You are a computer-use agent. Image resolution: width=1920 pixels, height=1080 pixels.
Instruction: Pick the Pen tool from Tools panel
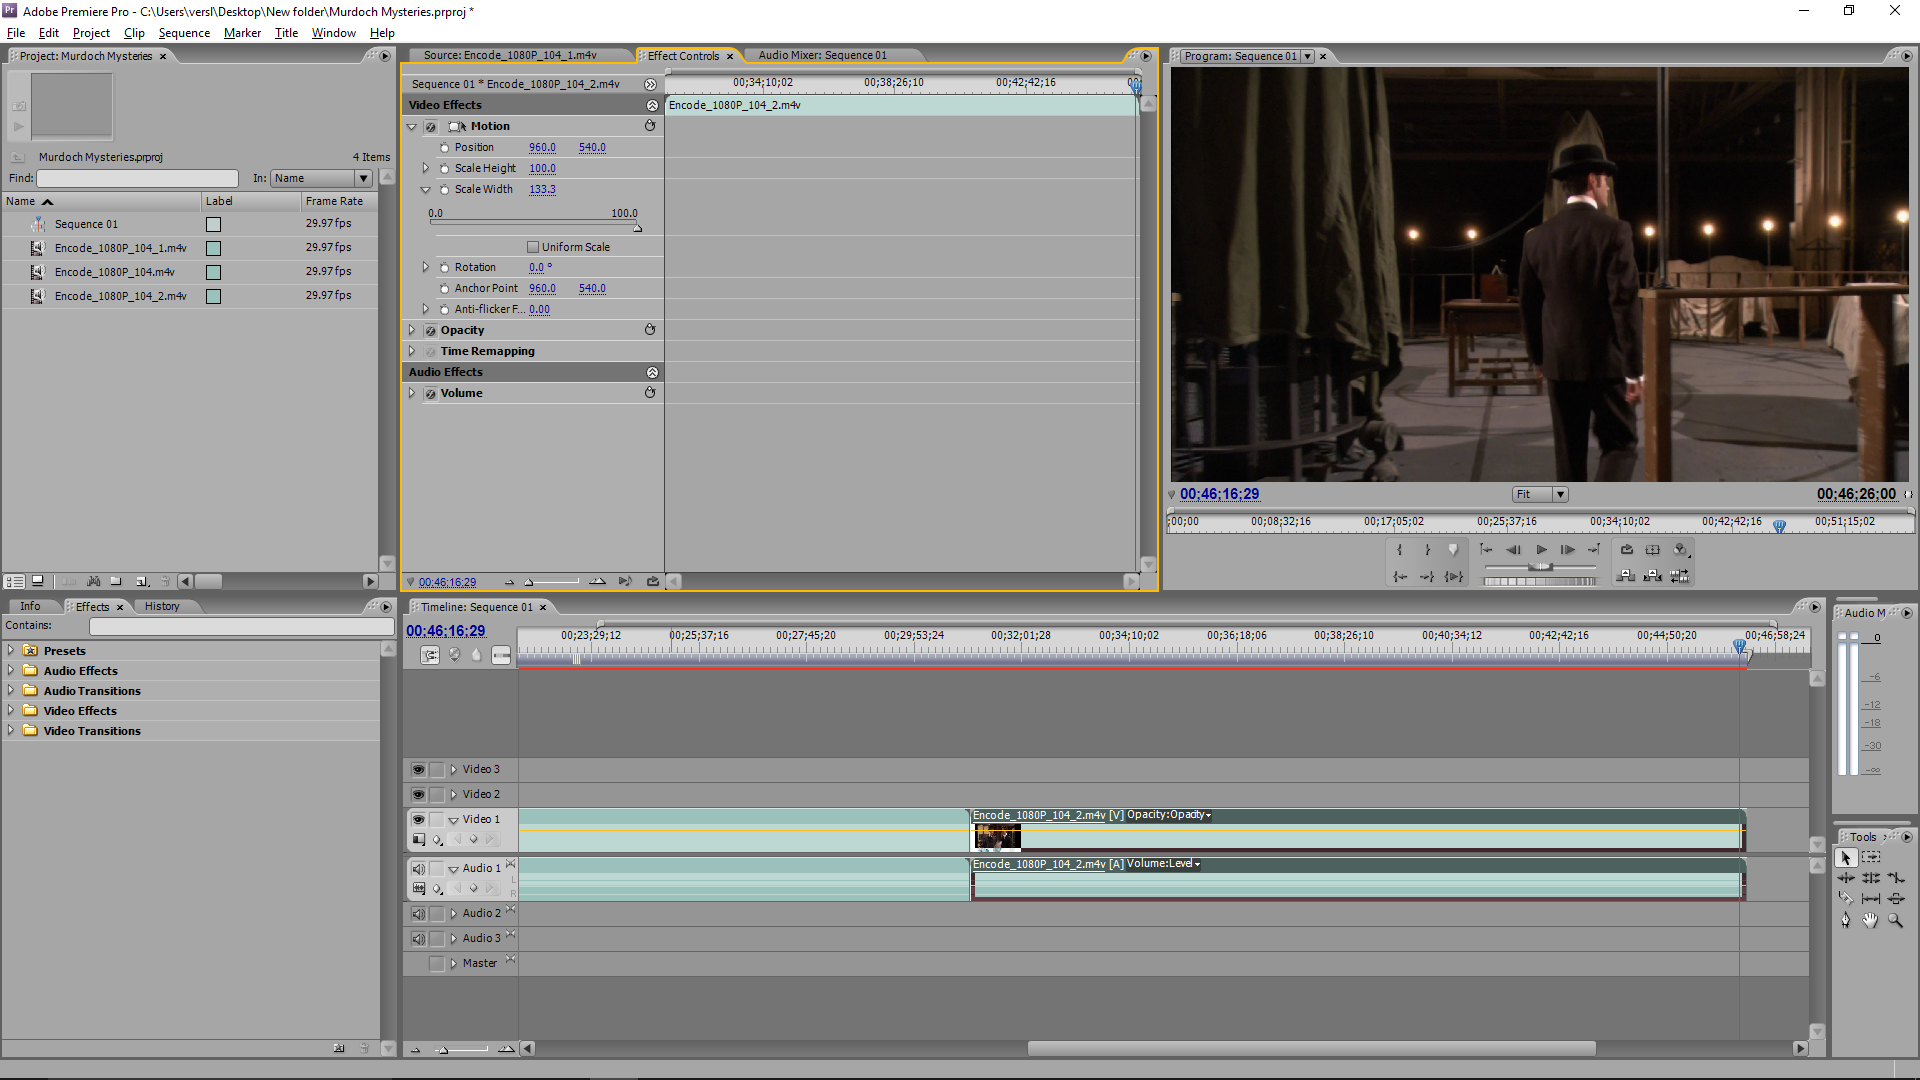[1846, 919]
